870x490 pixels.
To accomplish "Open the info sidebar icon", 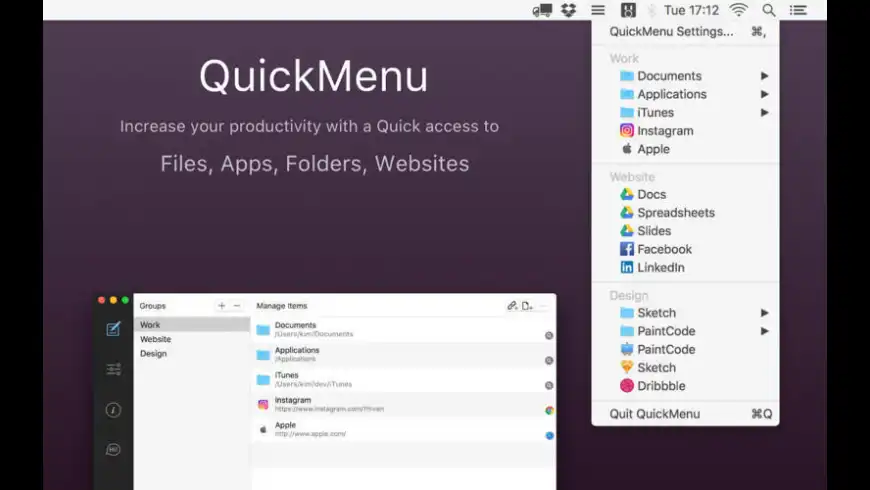I will 113,410.
